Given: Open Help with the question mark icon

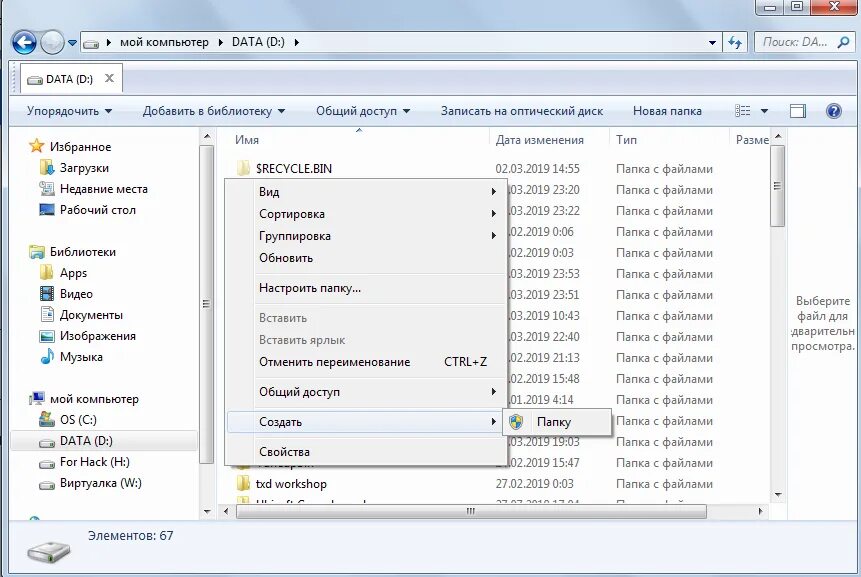Looking at the screenshot, I should click(834, 111).
